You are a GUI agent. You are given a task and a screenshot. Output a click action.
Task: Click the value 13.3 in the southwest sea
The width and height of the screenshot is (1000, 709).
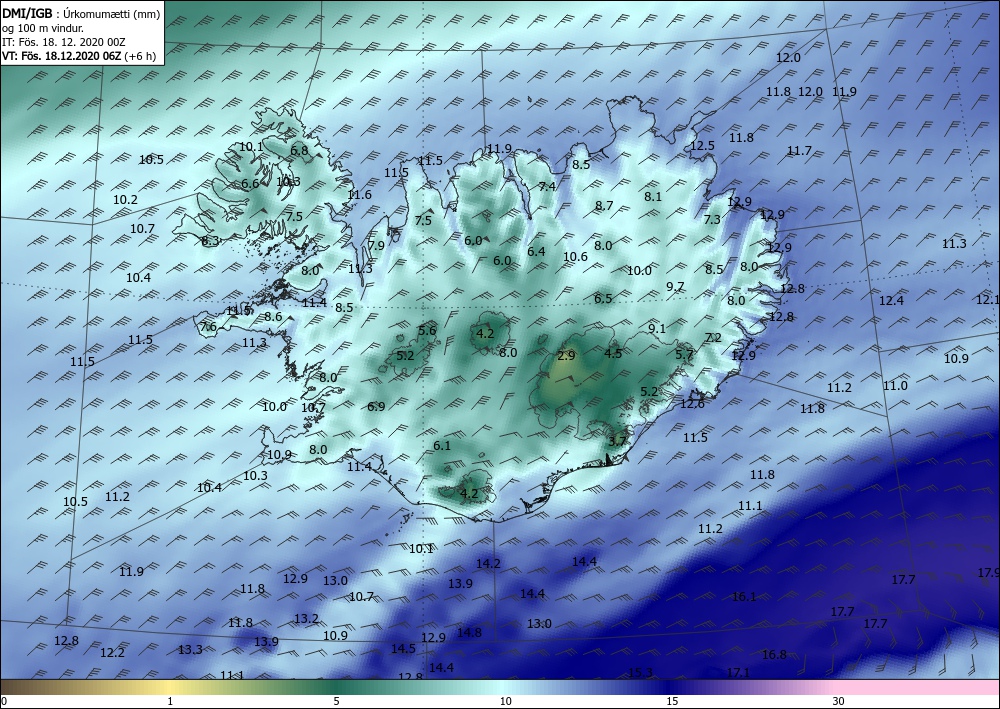coord(190,650)
